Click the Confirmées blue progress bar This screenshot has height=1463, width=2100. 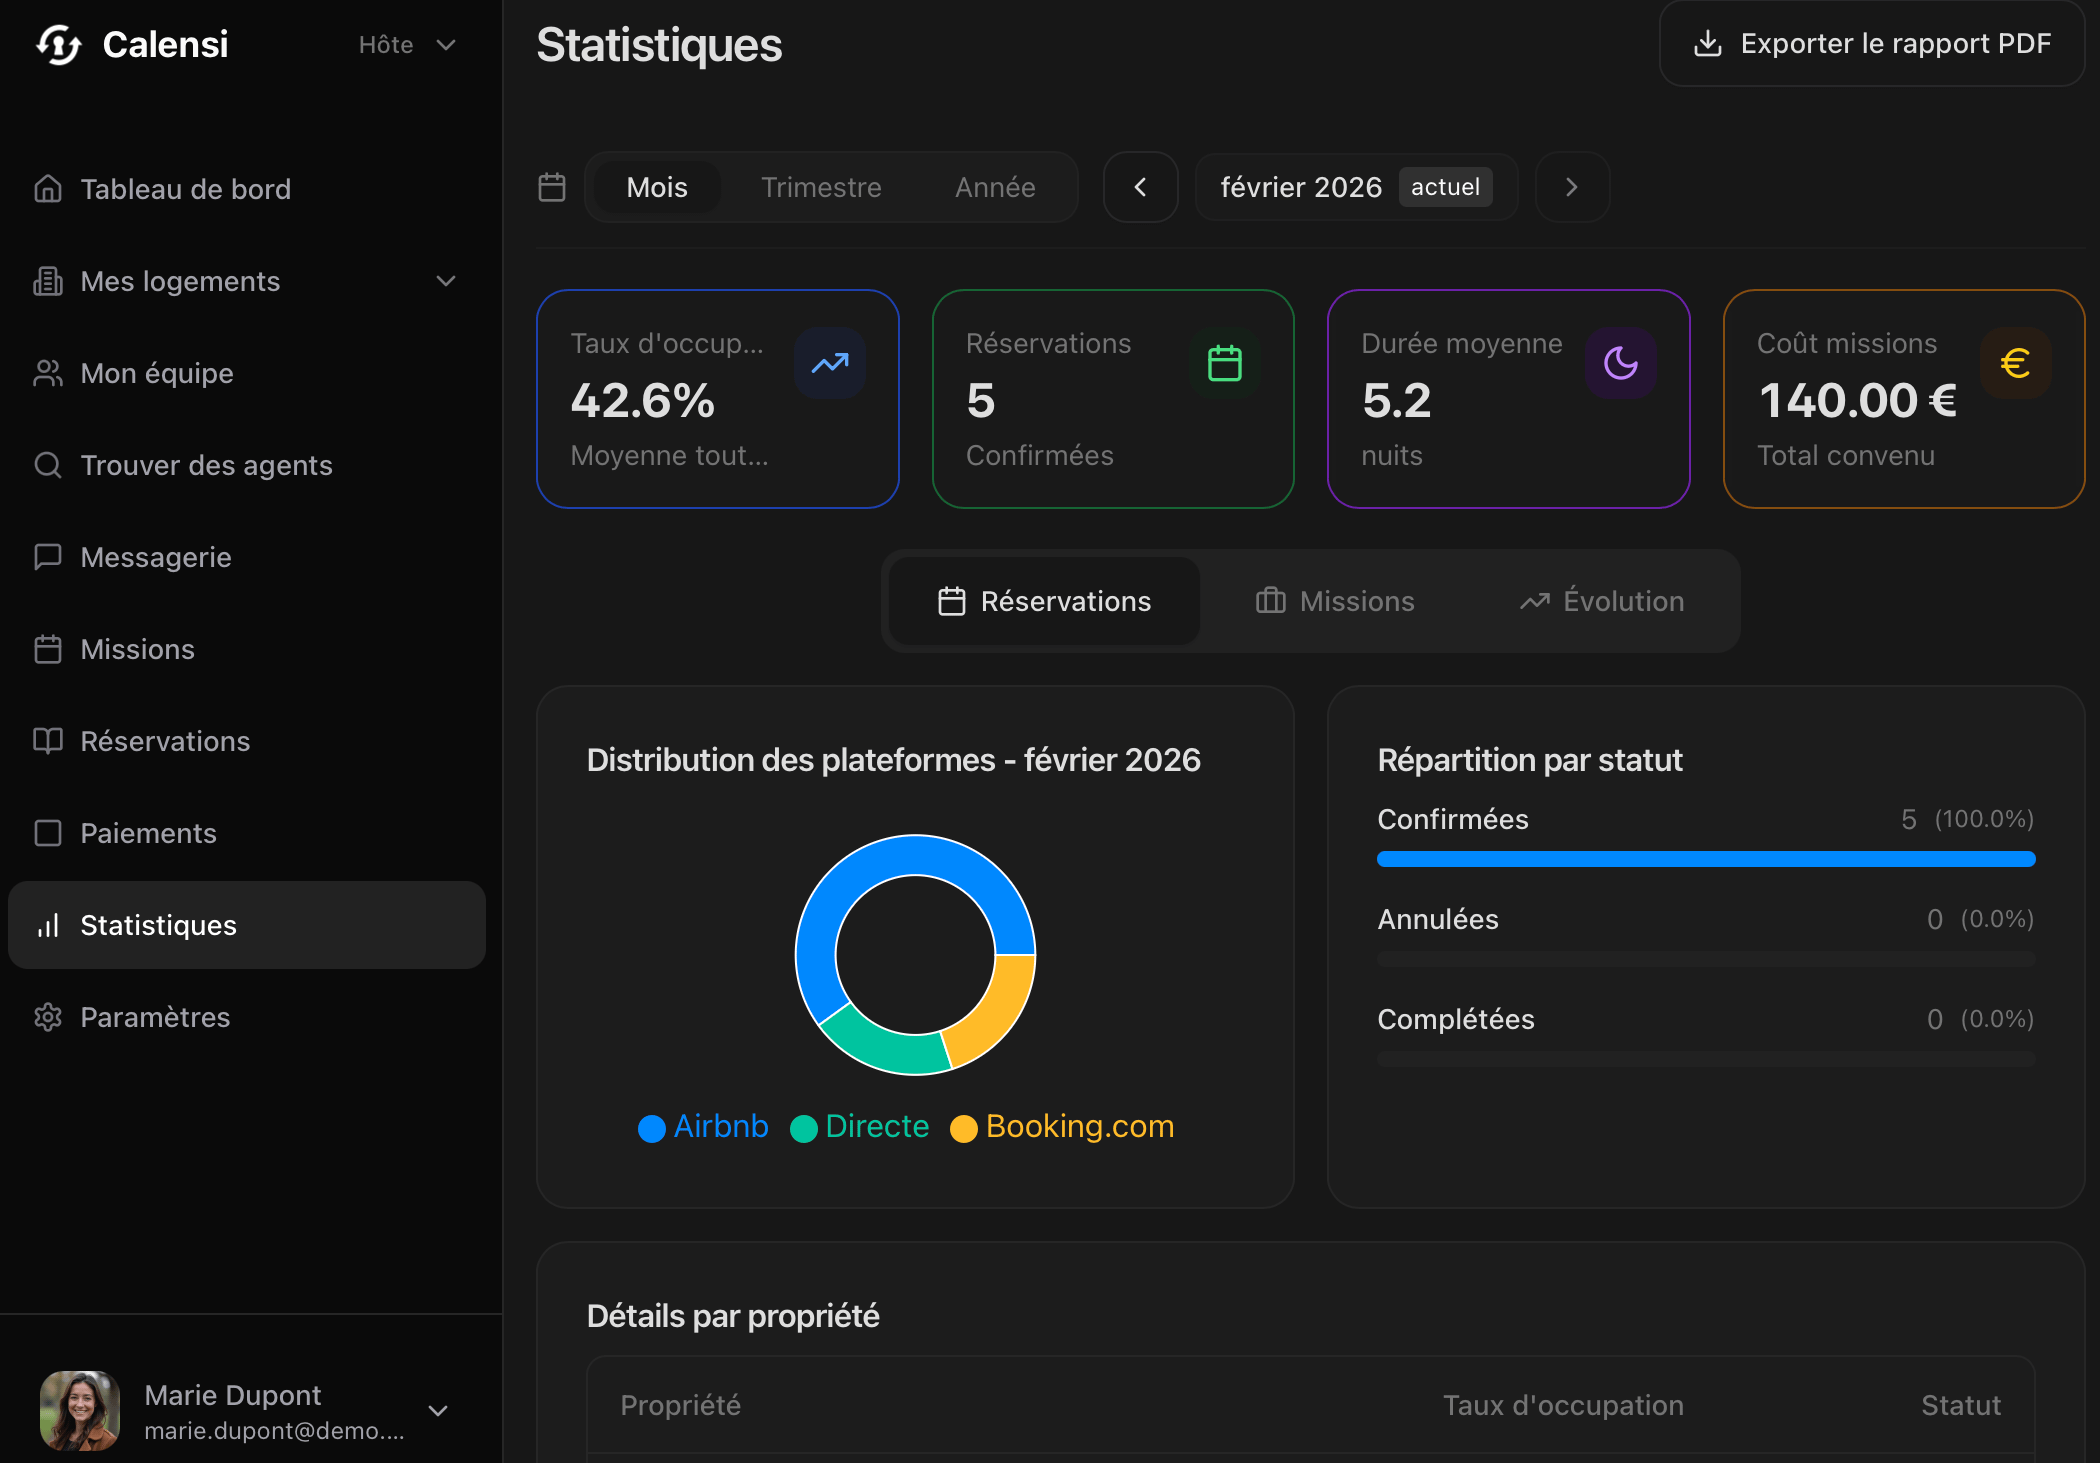pyautogui.click(x=1705, y=859)
